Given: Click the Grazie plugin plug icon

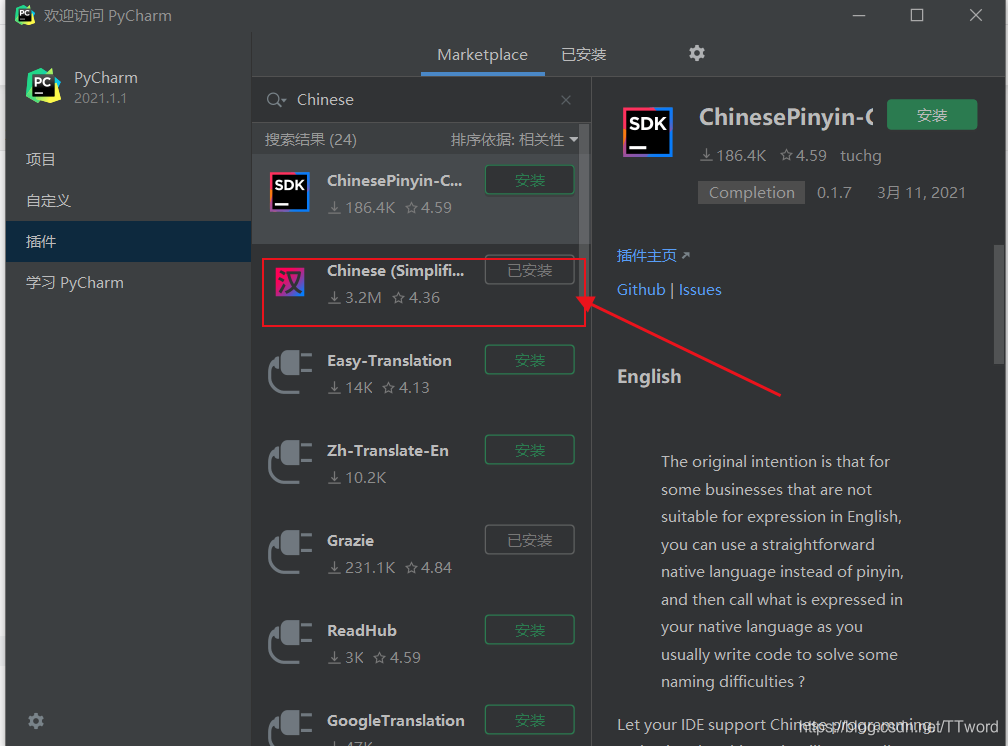Looking at the screenshot, I should click(x=290, y=552).
